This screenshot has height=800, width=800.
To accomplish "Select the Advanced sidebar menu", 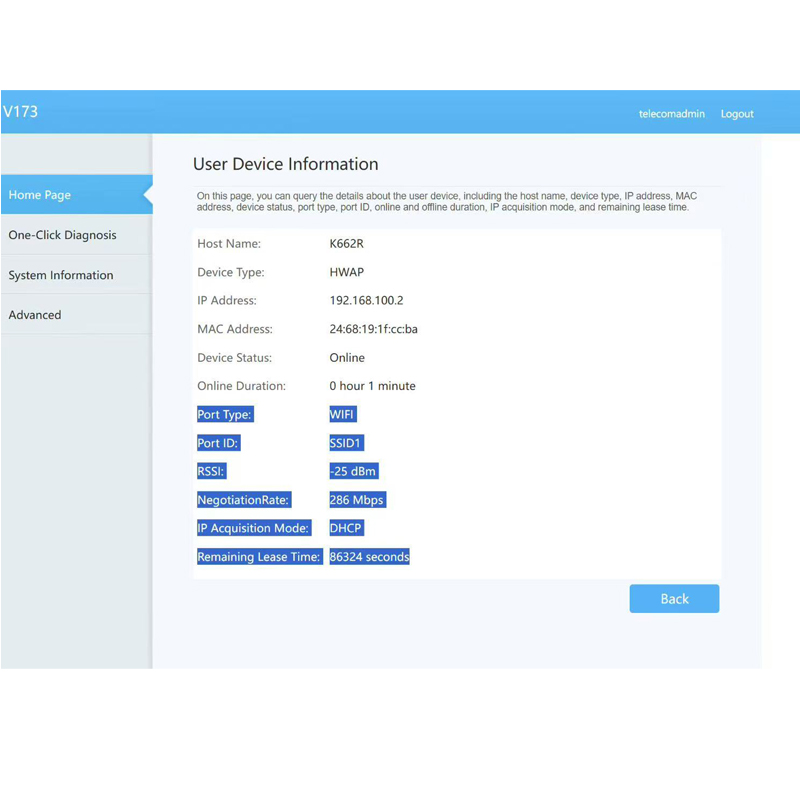I will coord(35,315).
